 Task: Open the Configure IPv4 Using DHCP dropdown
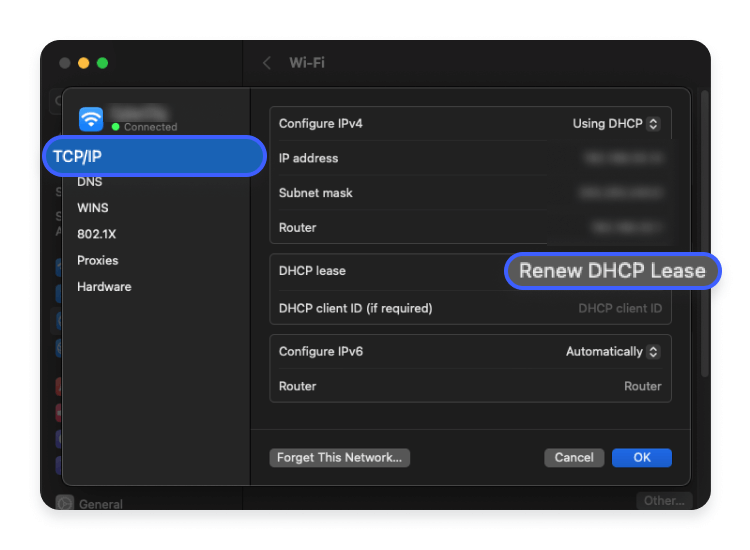(x=617, y=124)
